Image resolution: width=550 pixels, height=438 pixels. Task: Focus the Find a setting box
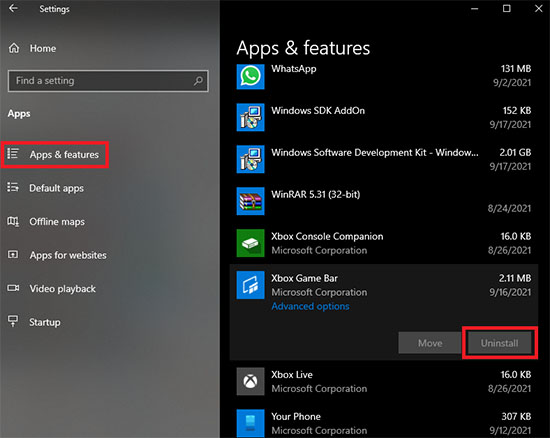click(108, 81)
